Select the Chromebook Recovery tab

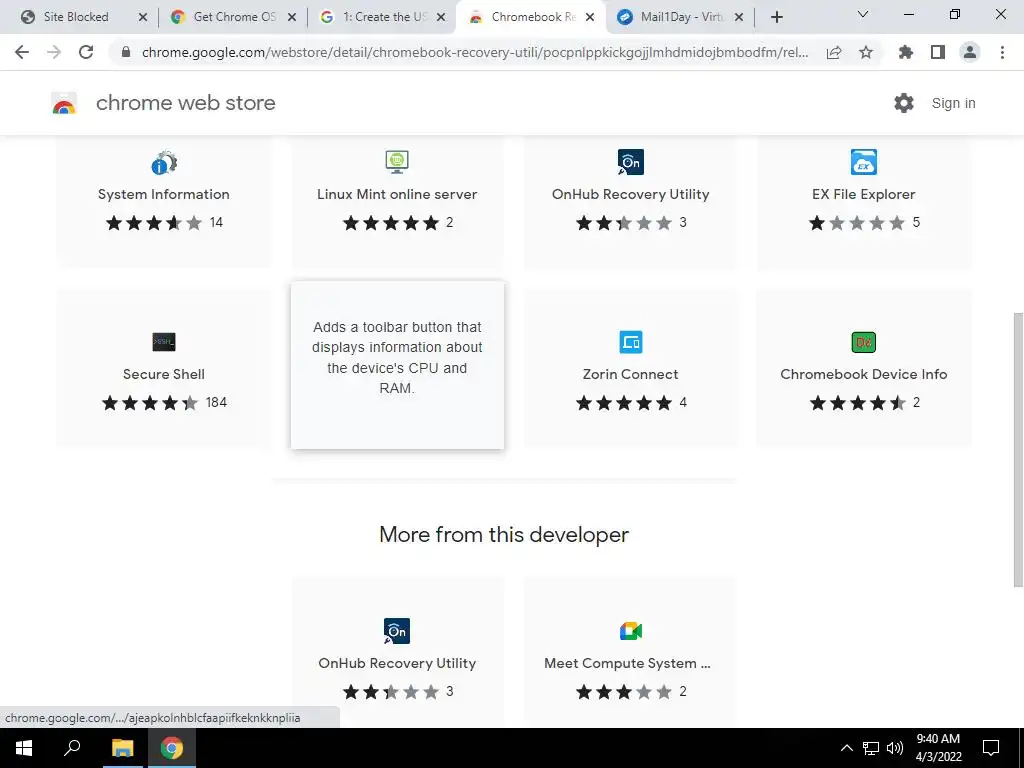530,17
